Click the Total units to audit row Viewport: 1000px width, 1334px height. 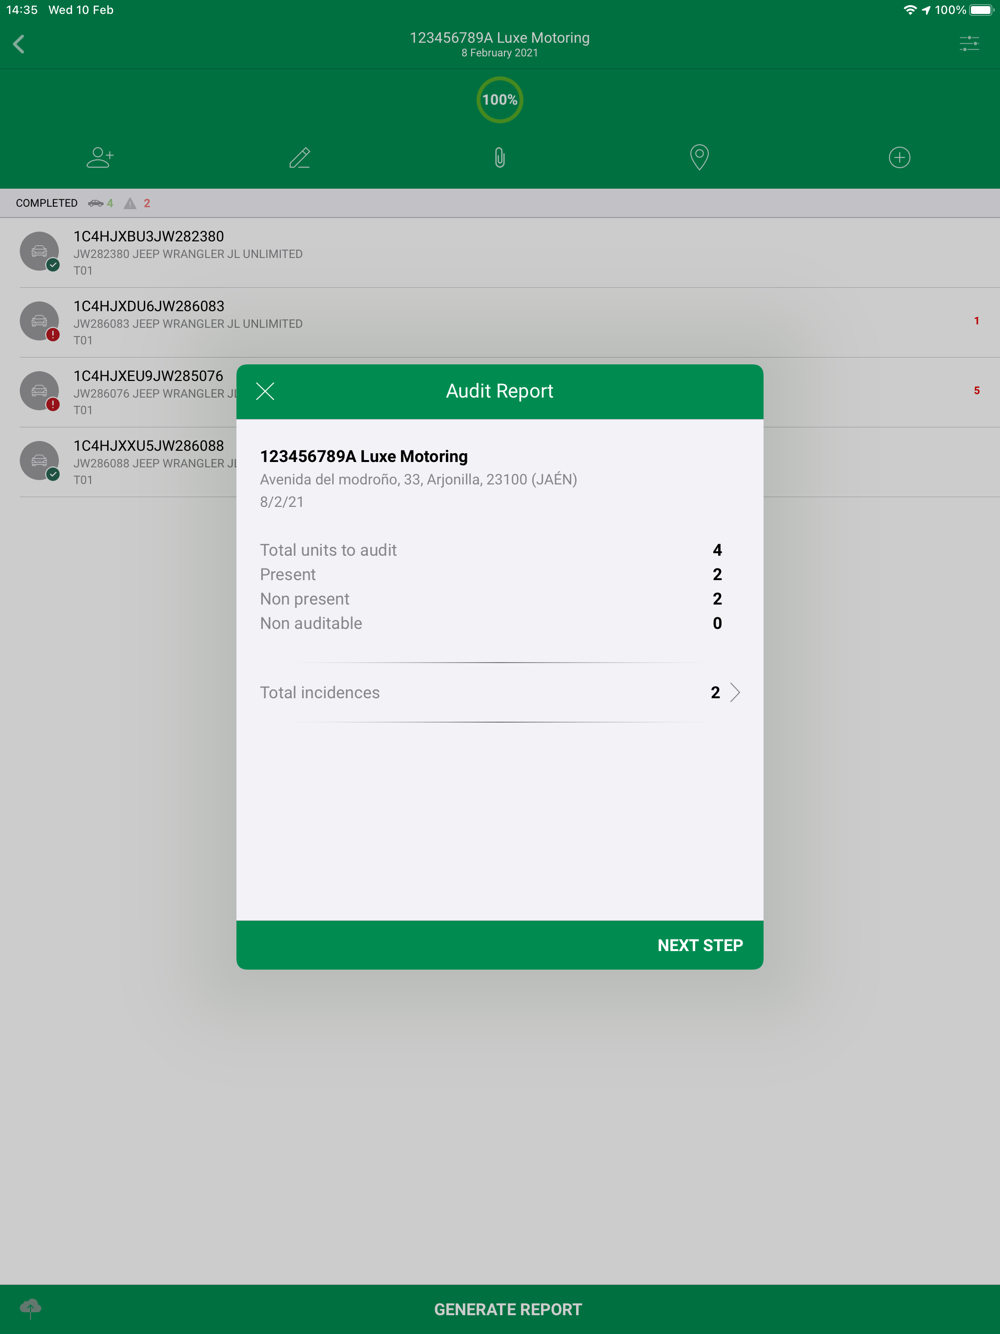point(491,550)
